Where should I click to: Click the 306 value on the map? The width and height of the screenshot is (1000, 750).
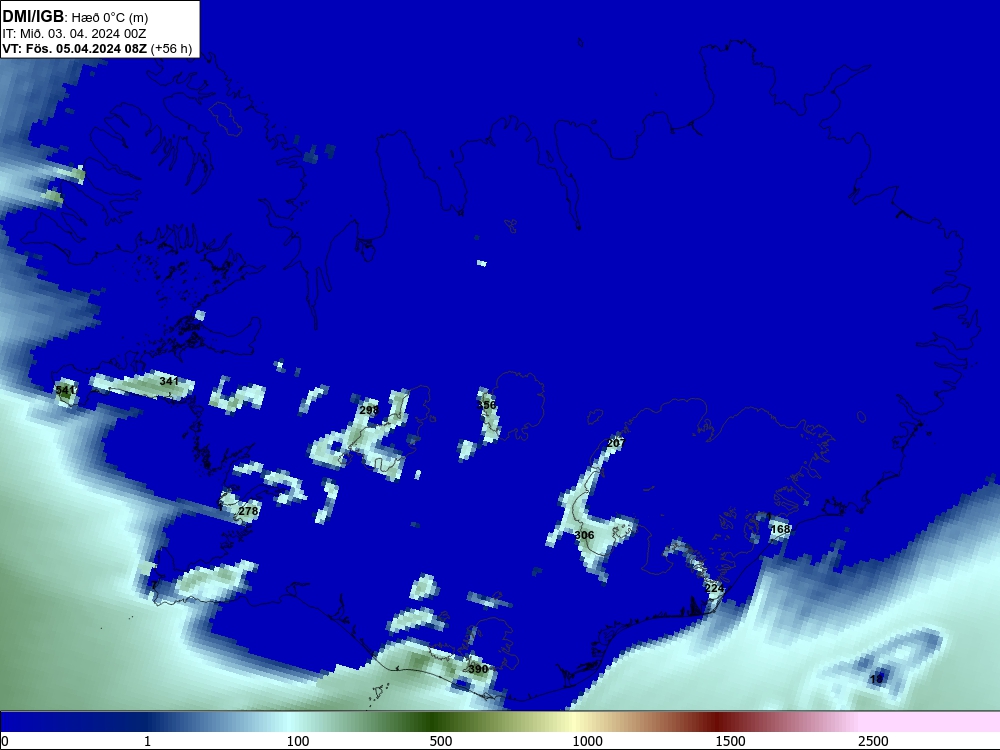(584, 535)
